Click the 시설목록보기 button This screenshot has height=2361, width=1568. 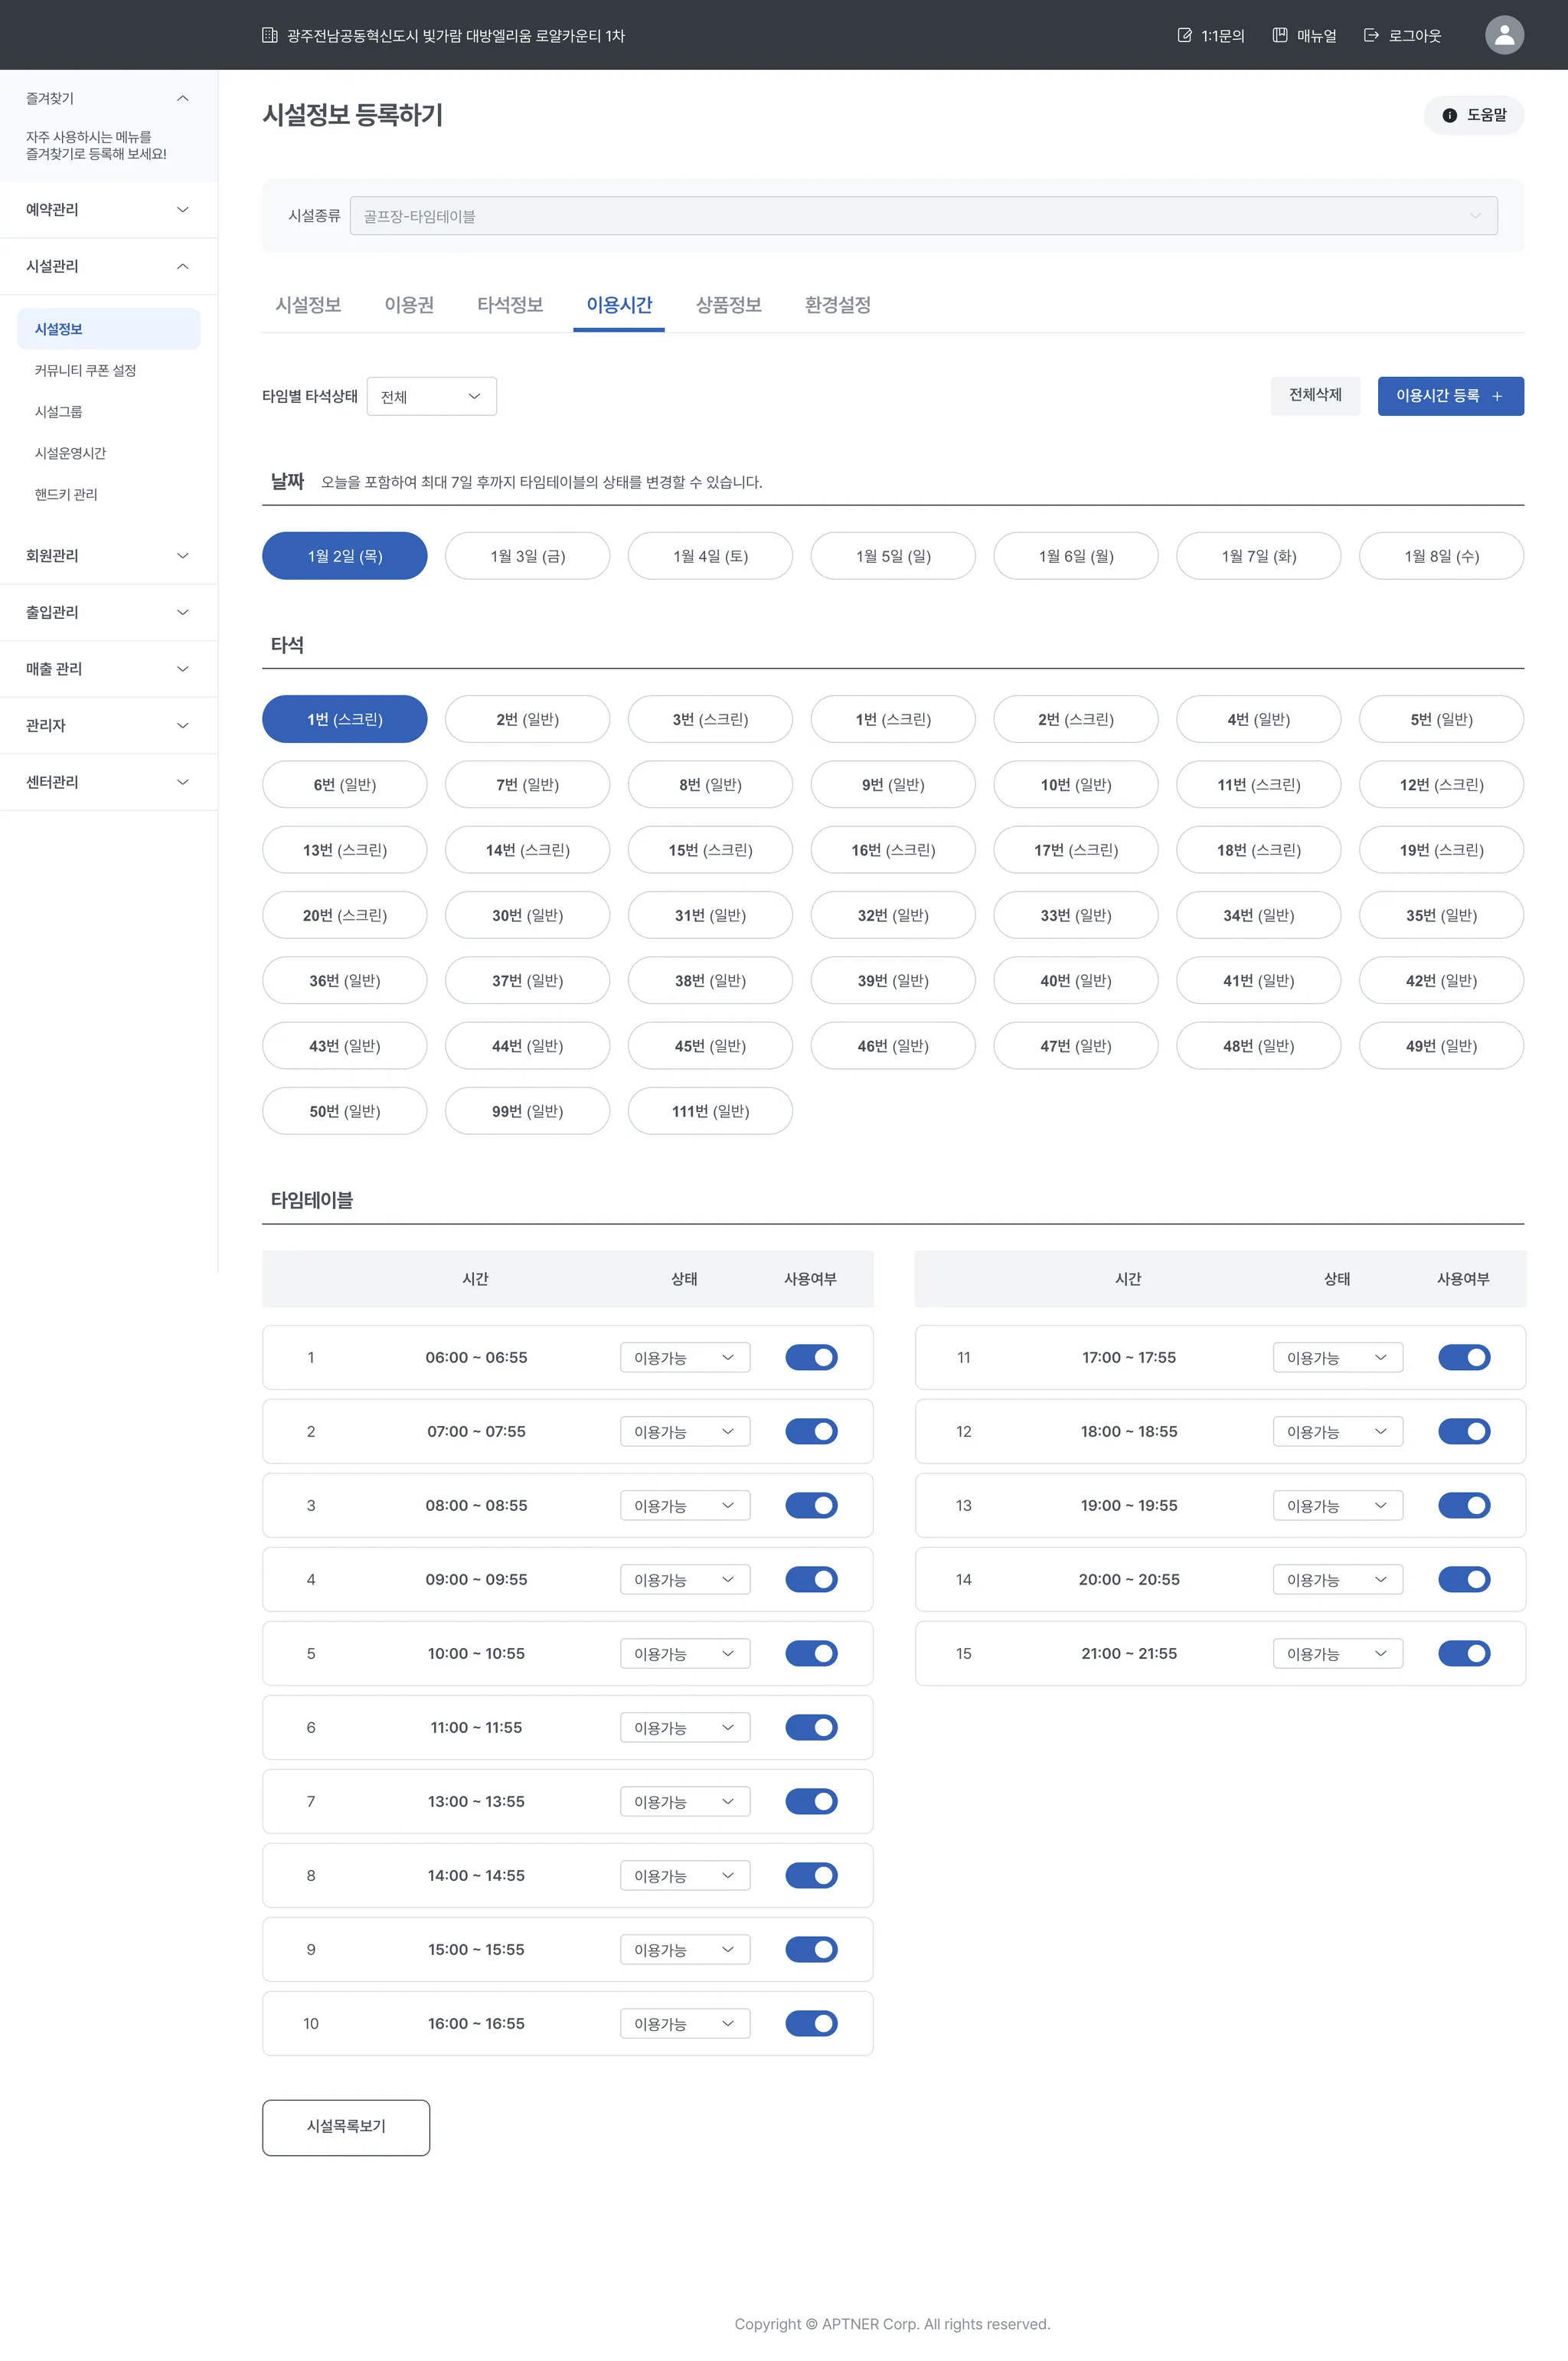[346, 2127]
